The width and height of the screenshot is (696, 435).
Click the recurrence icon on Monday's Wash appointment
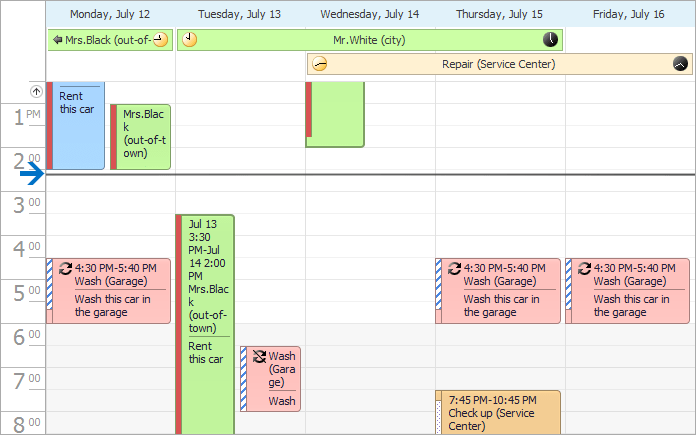(66, 268)
